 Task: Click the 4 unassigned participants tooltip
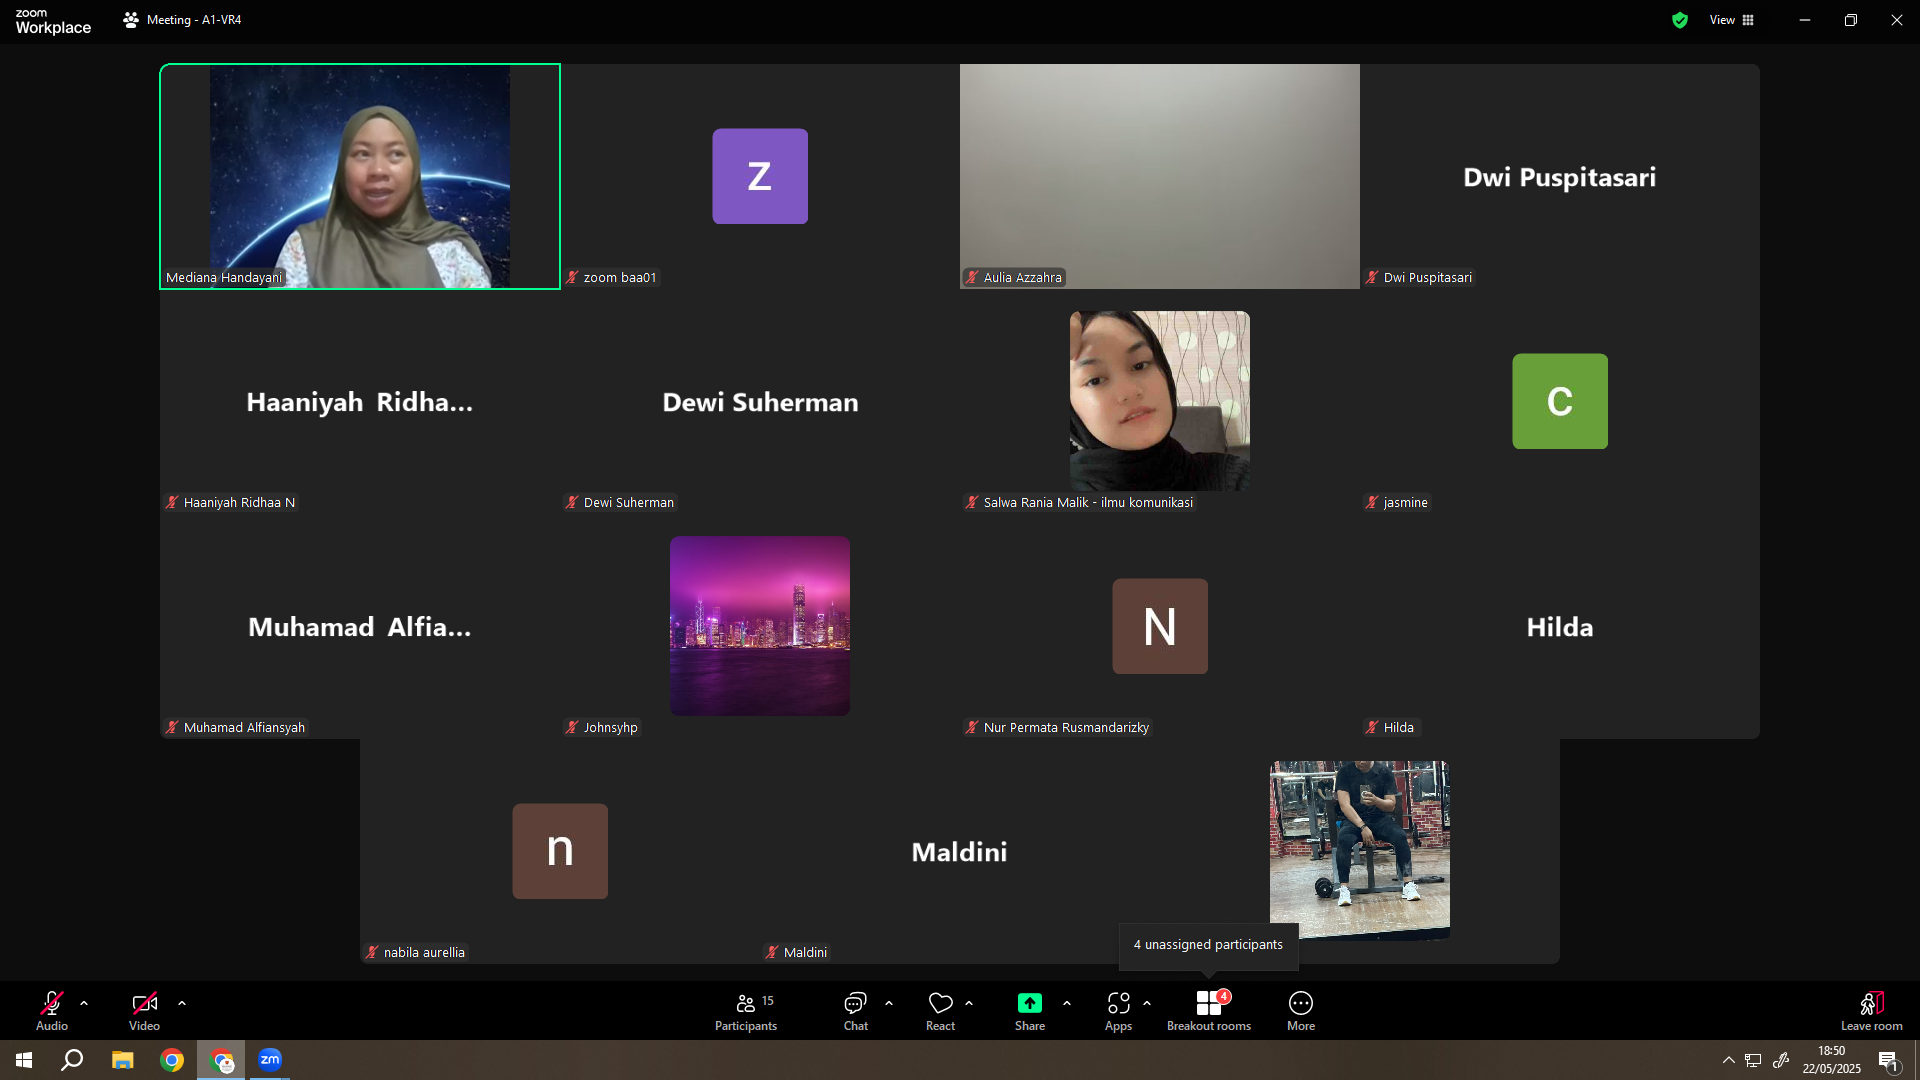(x=1208, y=946)
